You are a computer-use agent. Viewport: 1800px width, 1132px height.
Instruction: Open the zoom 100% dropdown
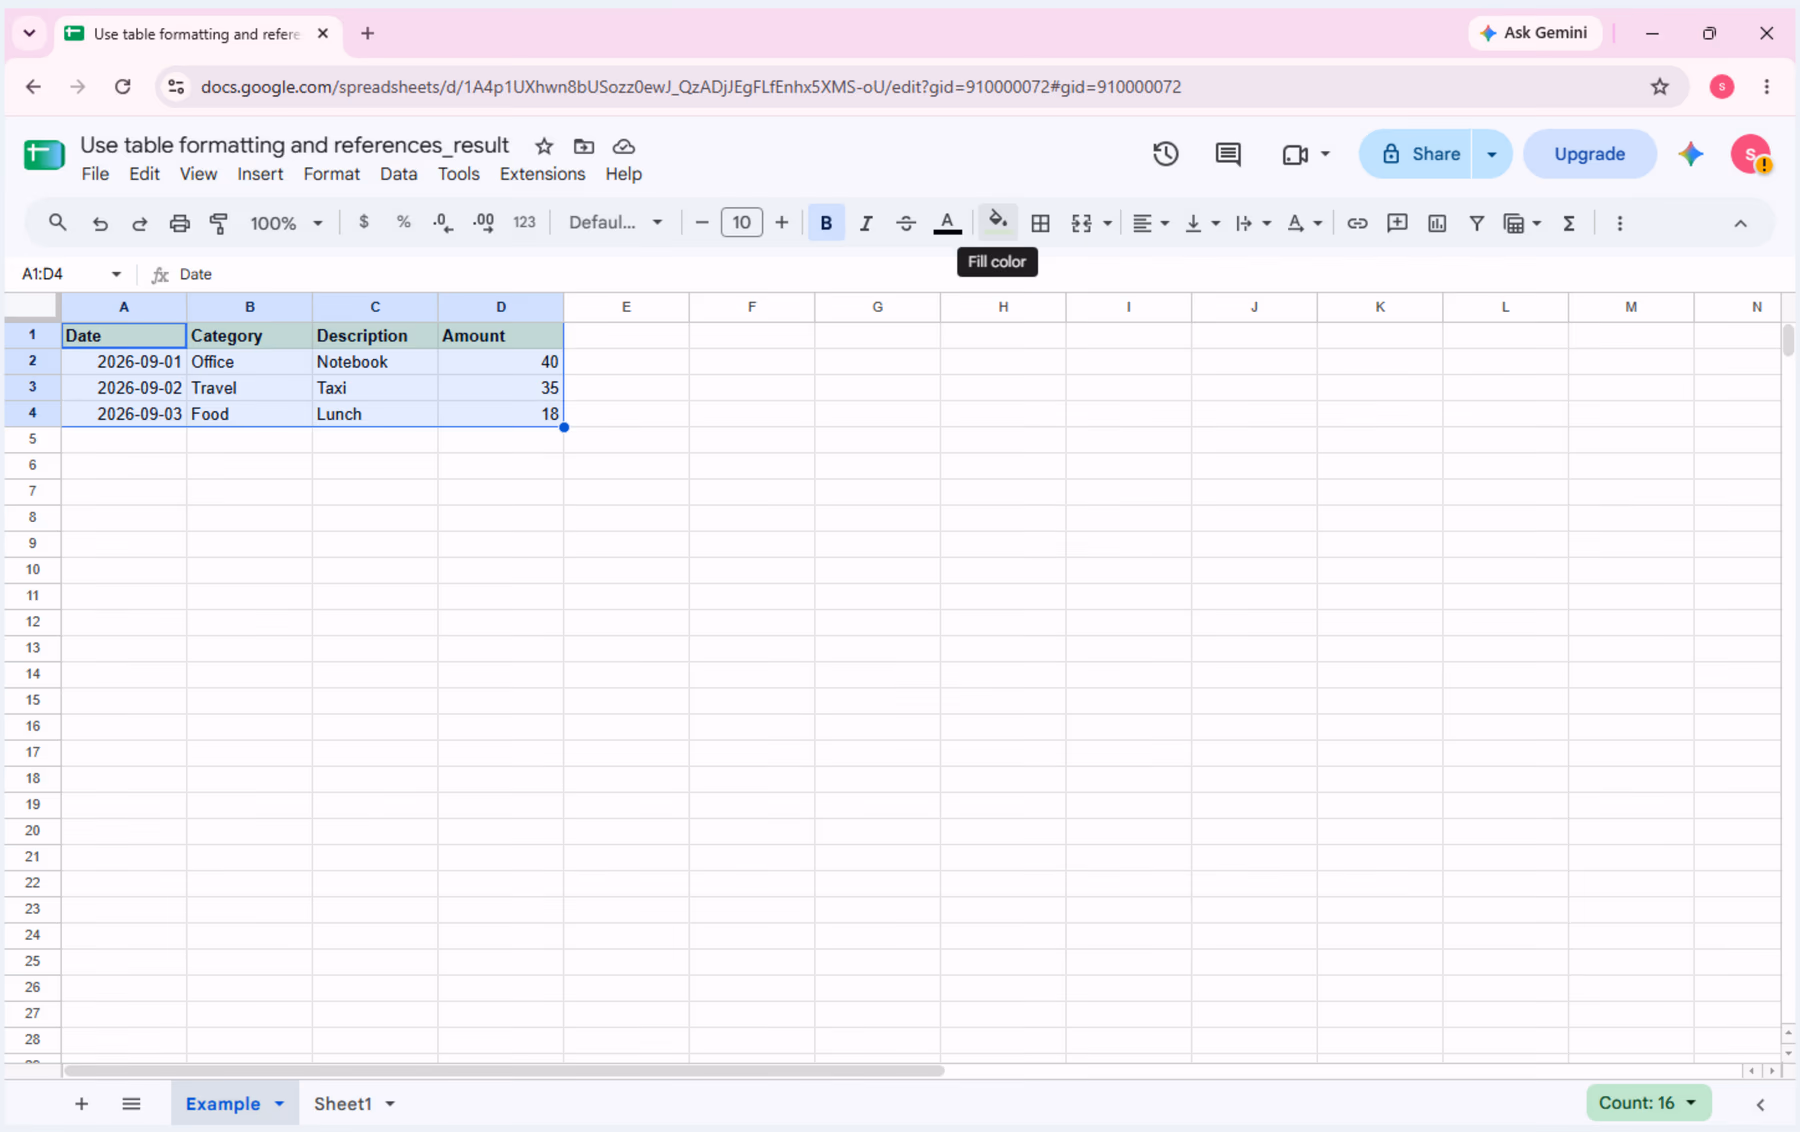tap(286, 223)
